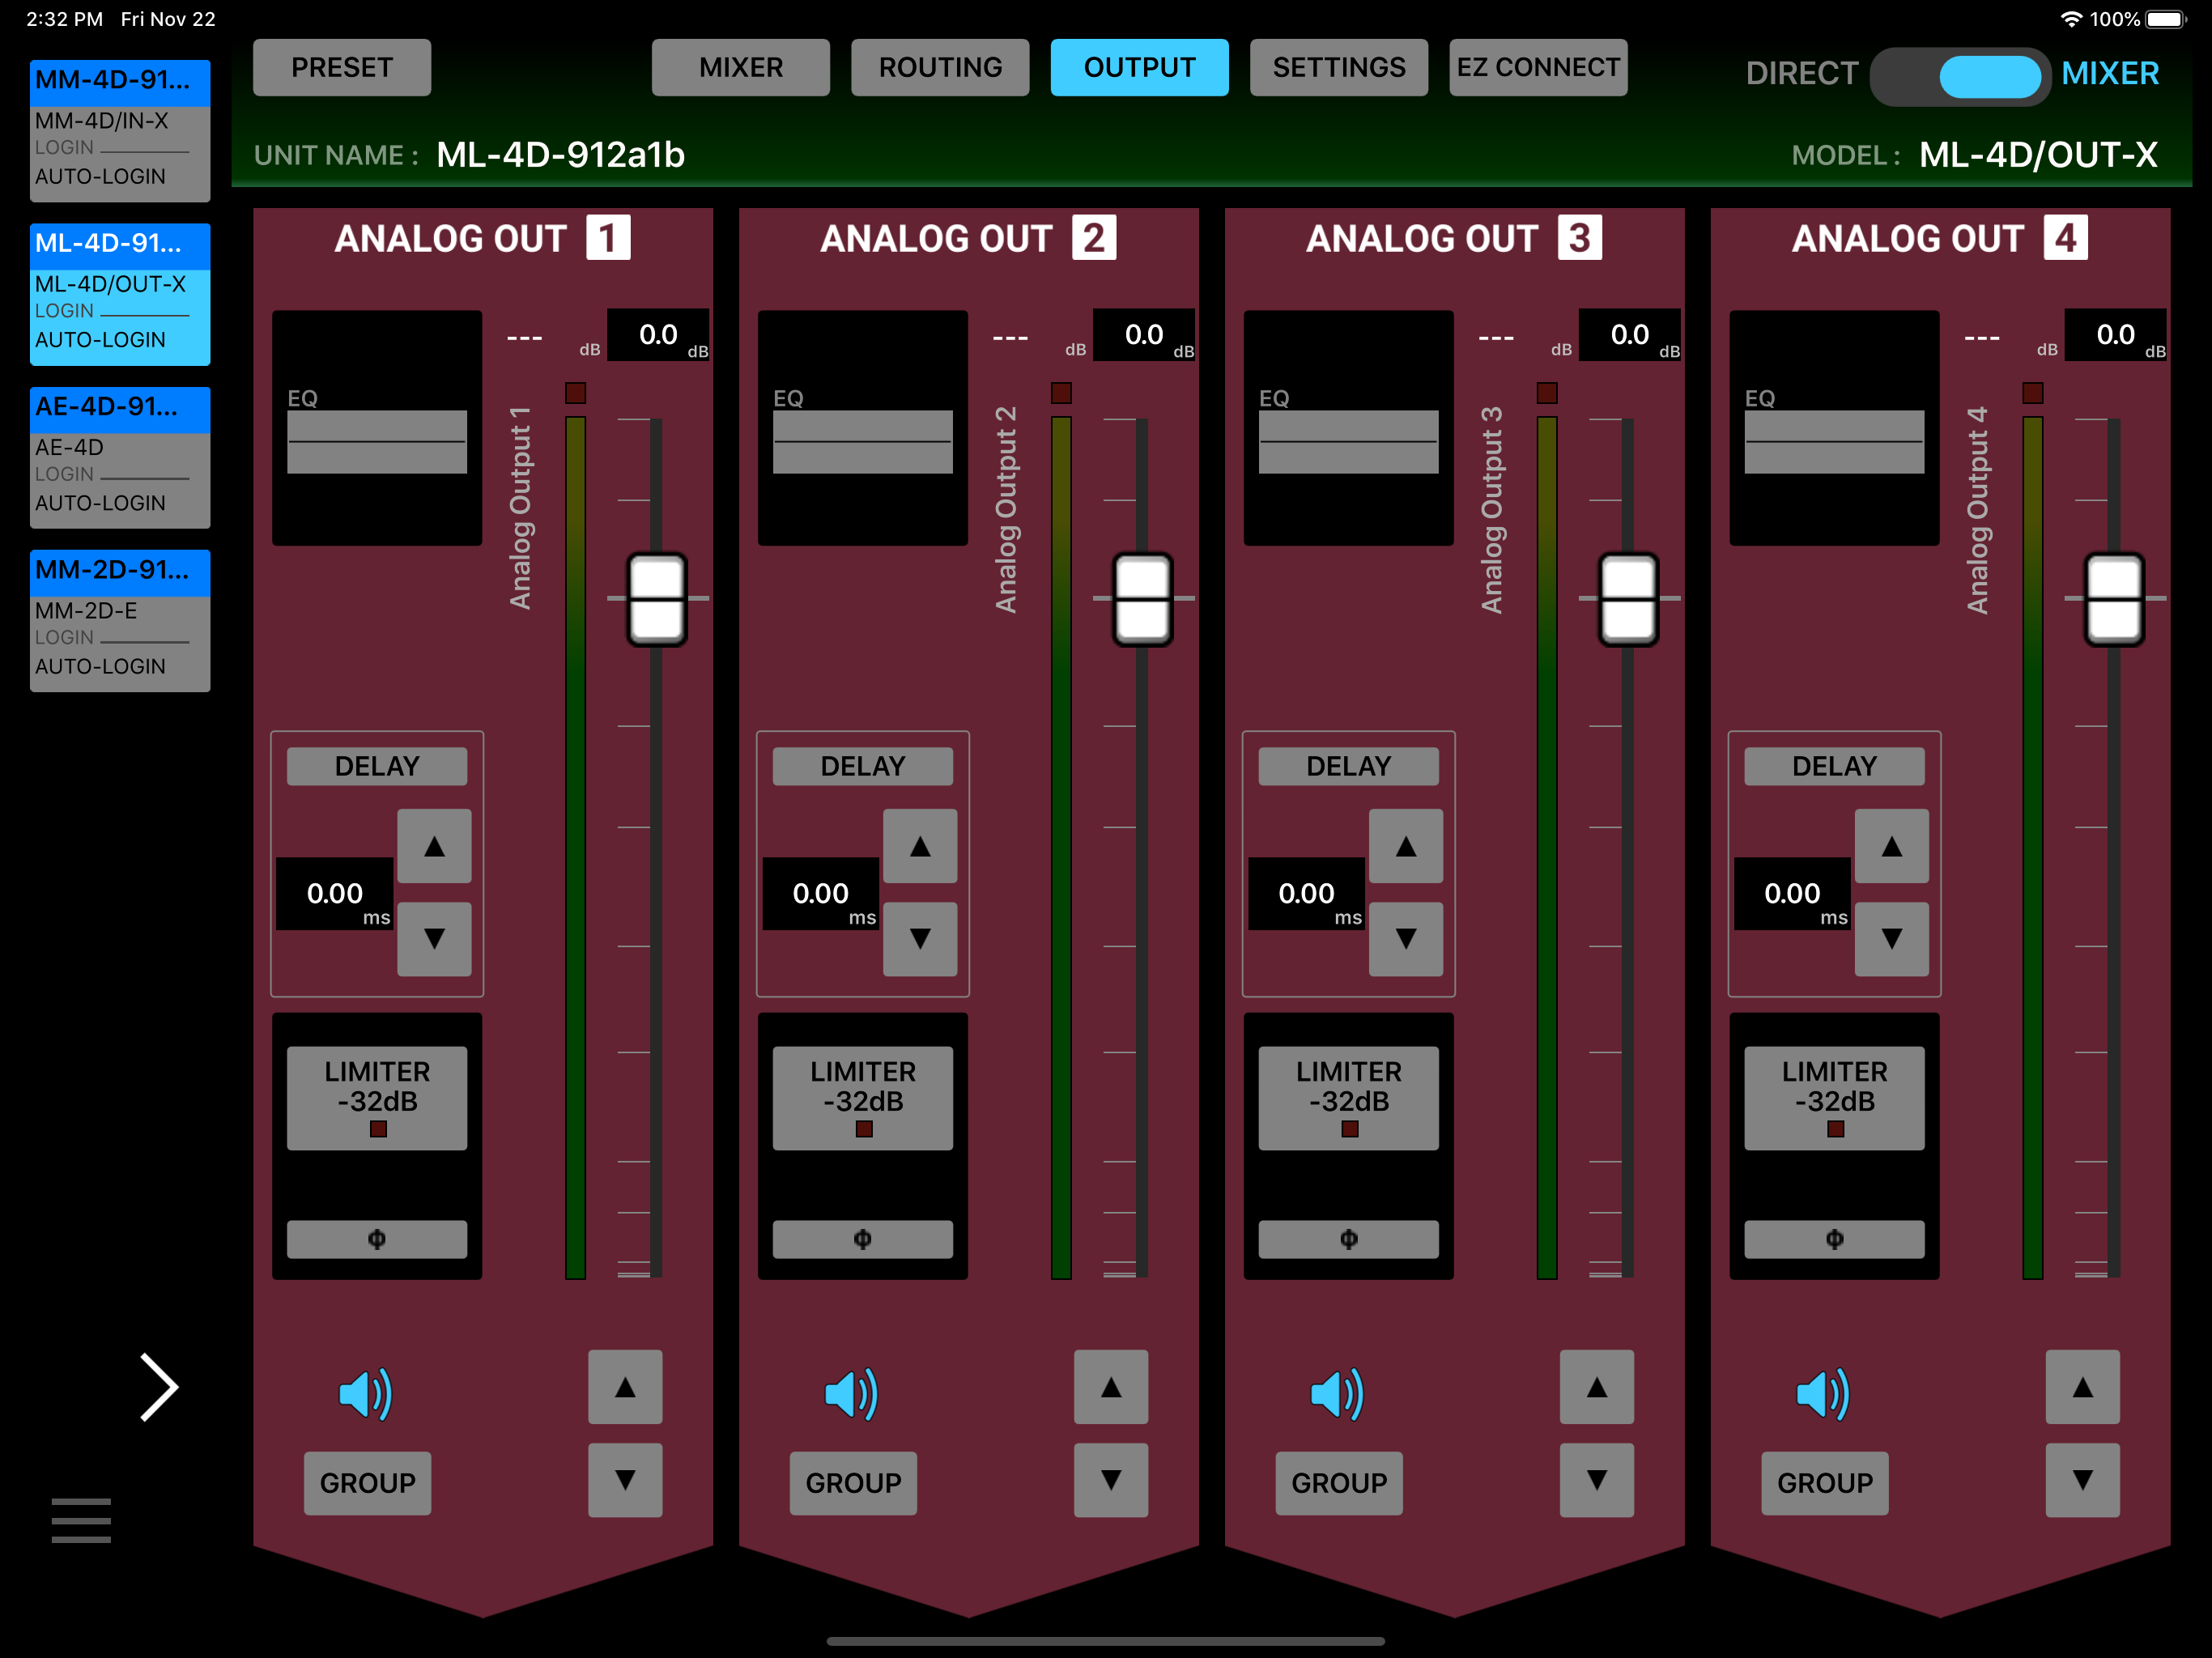
Task: Nudge Analog Out 2 level up arrow
Action: [1111, 1387]
